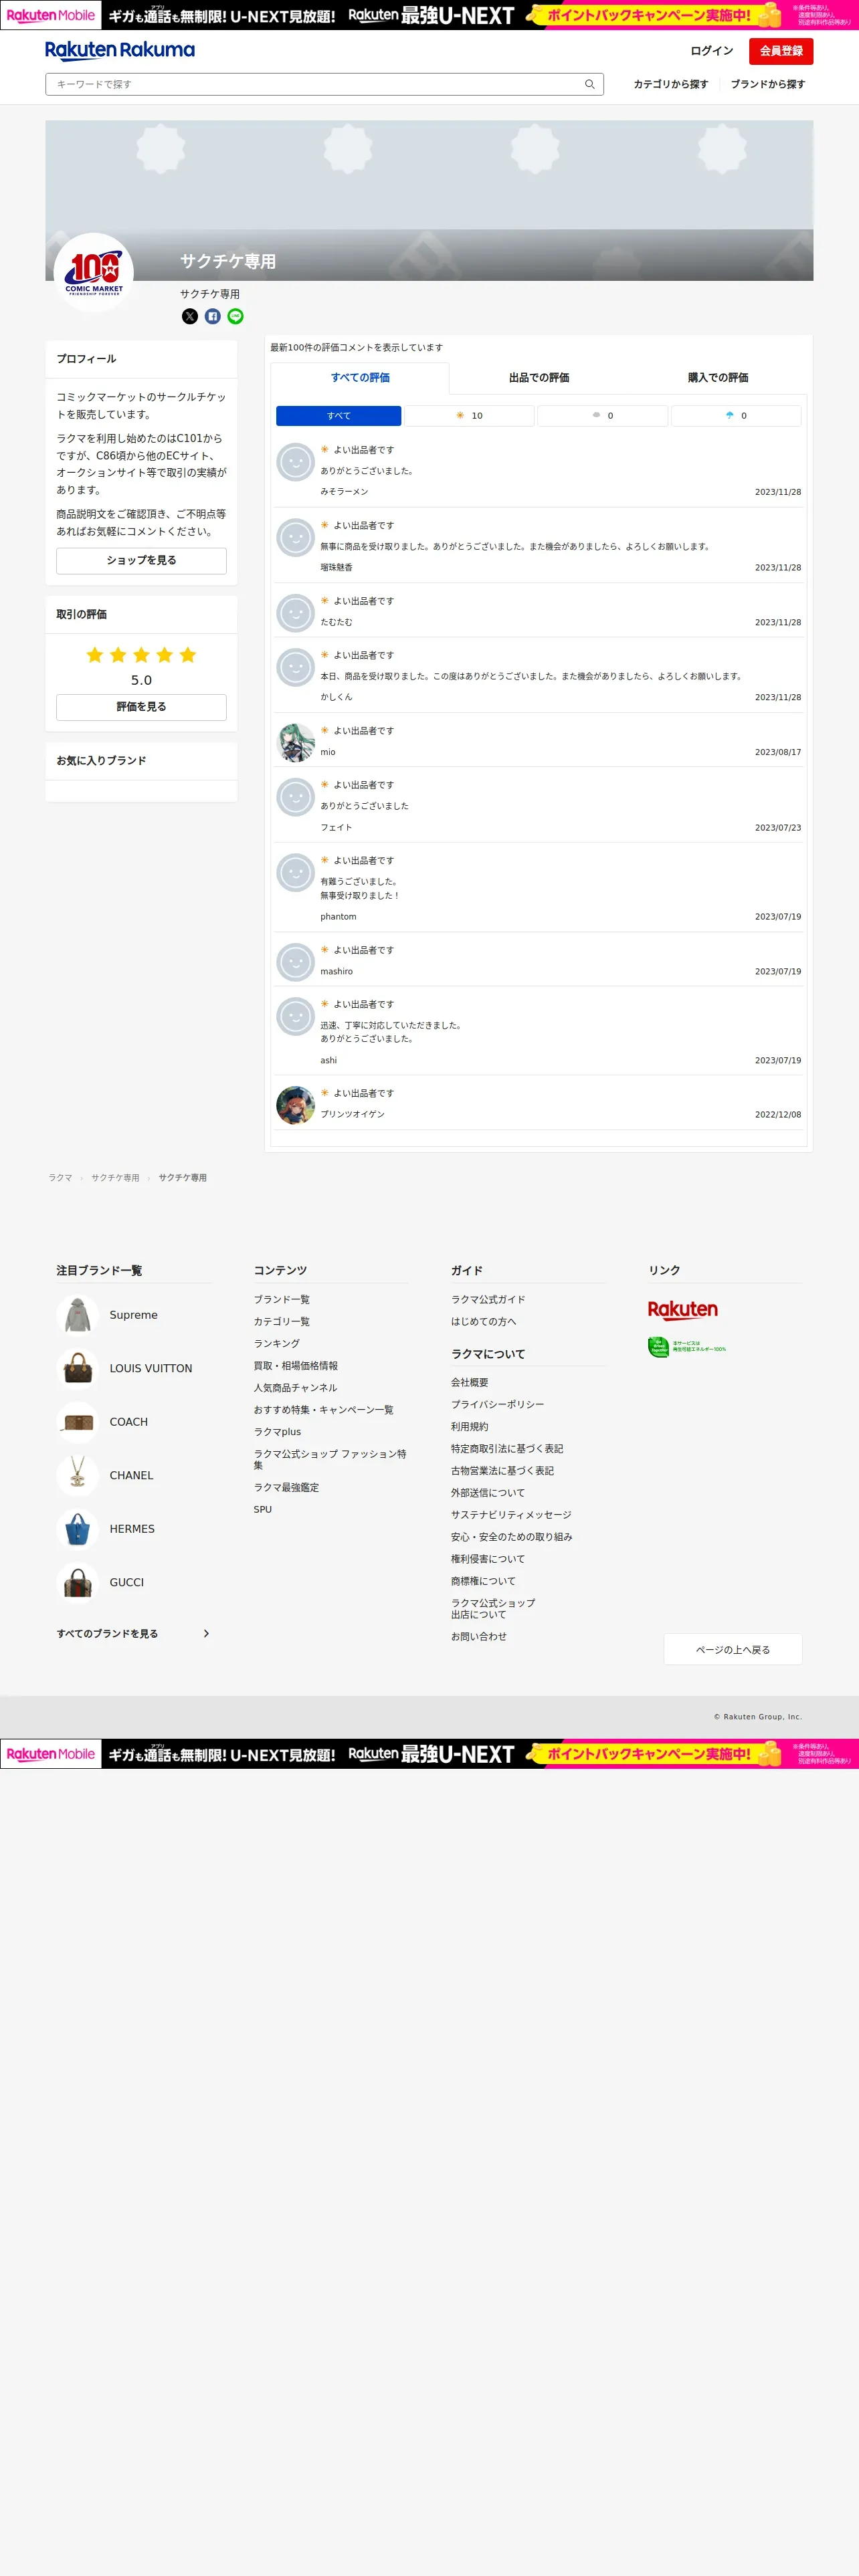Image resolution: width=859 pixels, height=2576 pixels.
Task: Click みそラーメン reviewer default avatar
Action: click(x=295, y=462)
